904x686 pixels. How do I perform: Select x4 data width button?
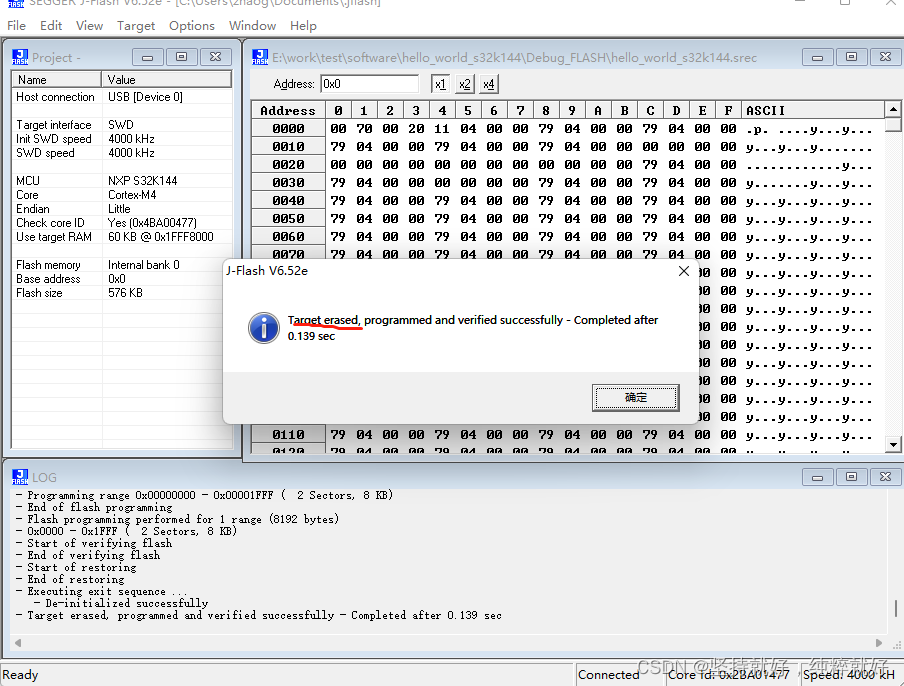tap(489, 84)
